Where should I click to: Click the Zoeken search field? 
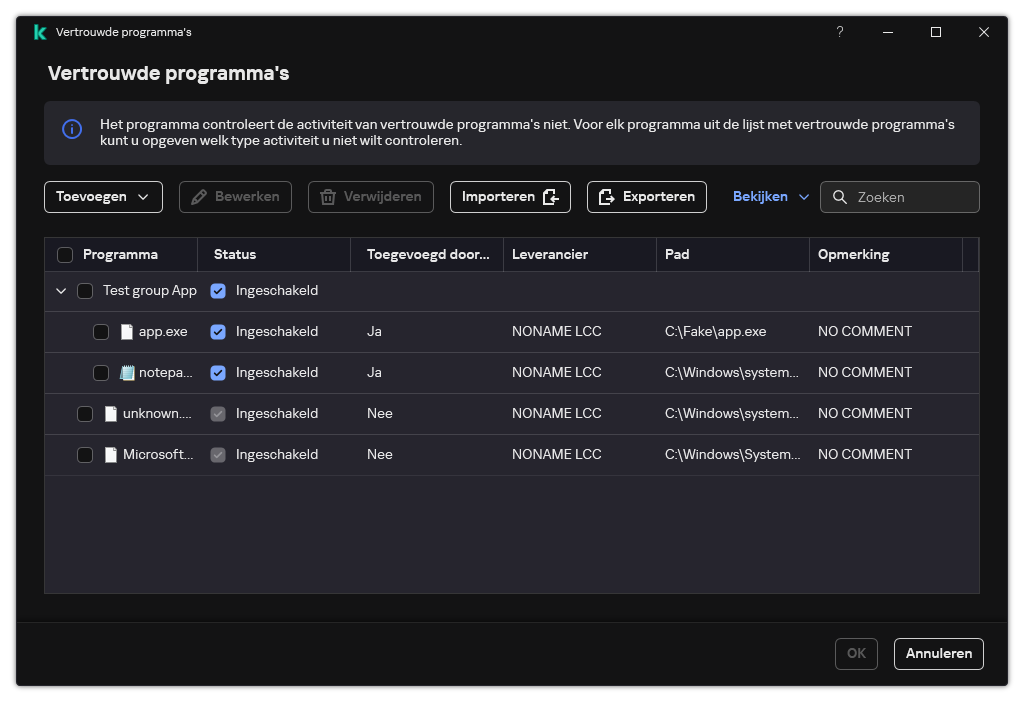coord(912,197)
